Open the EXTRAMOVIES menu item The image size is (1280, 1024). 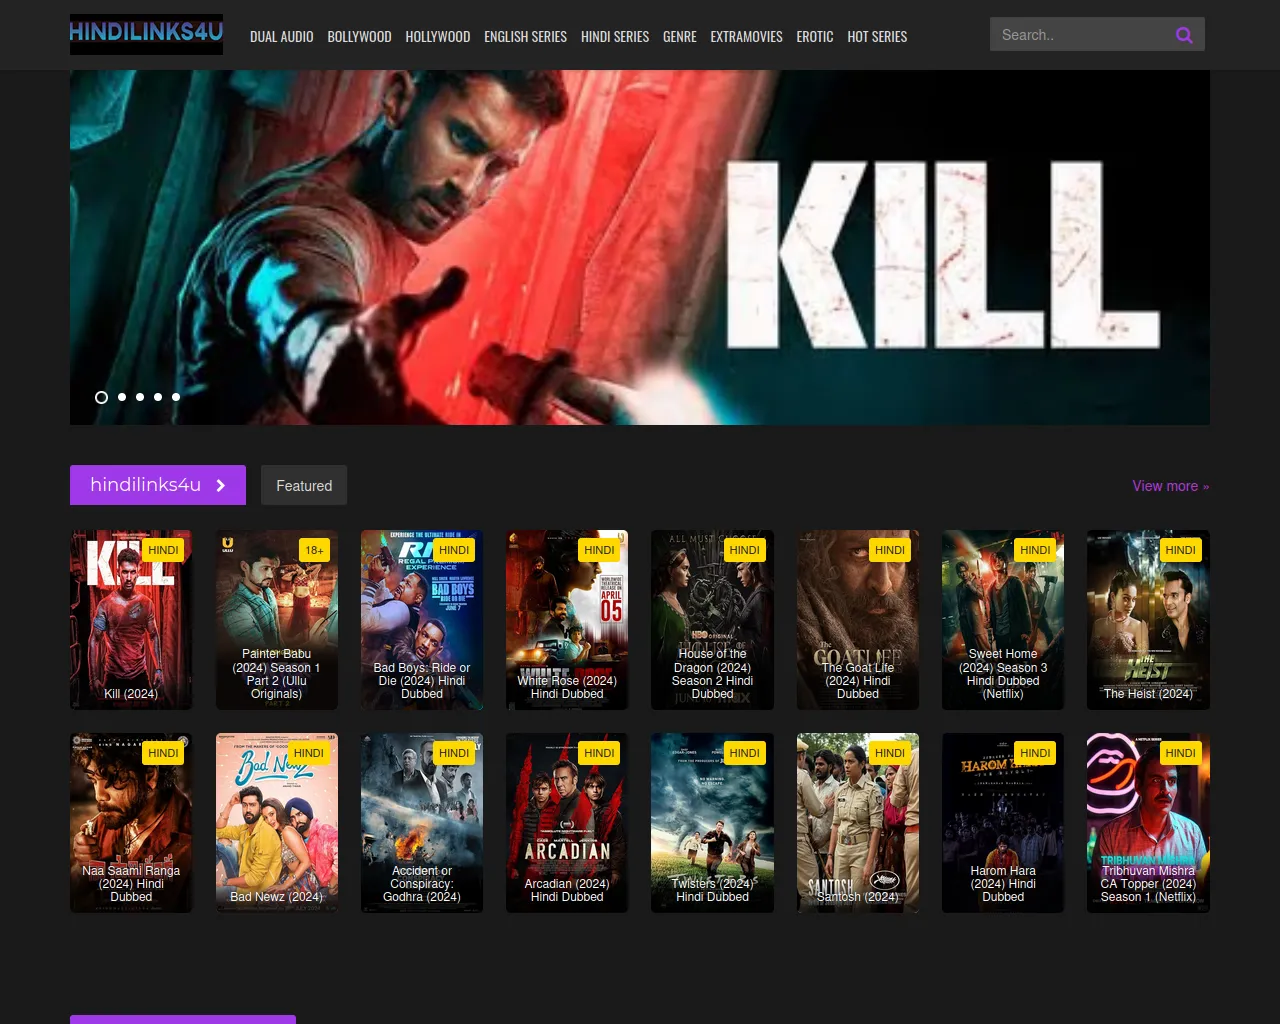[x=746, y=36]
